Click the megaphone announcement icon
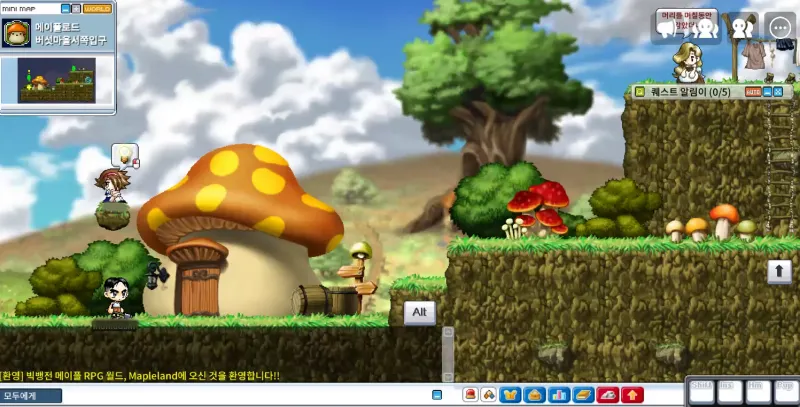The image size is (800, 407). click(667, 29)
